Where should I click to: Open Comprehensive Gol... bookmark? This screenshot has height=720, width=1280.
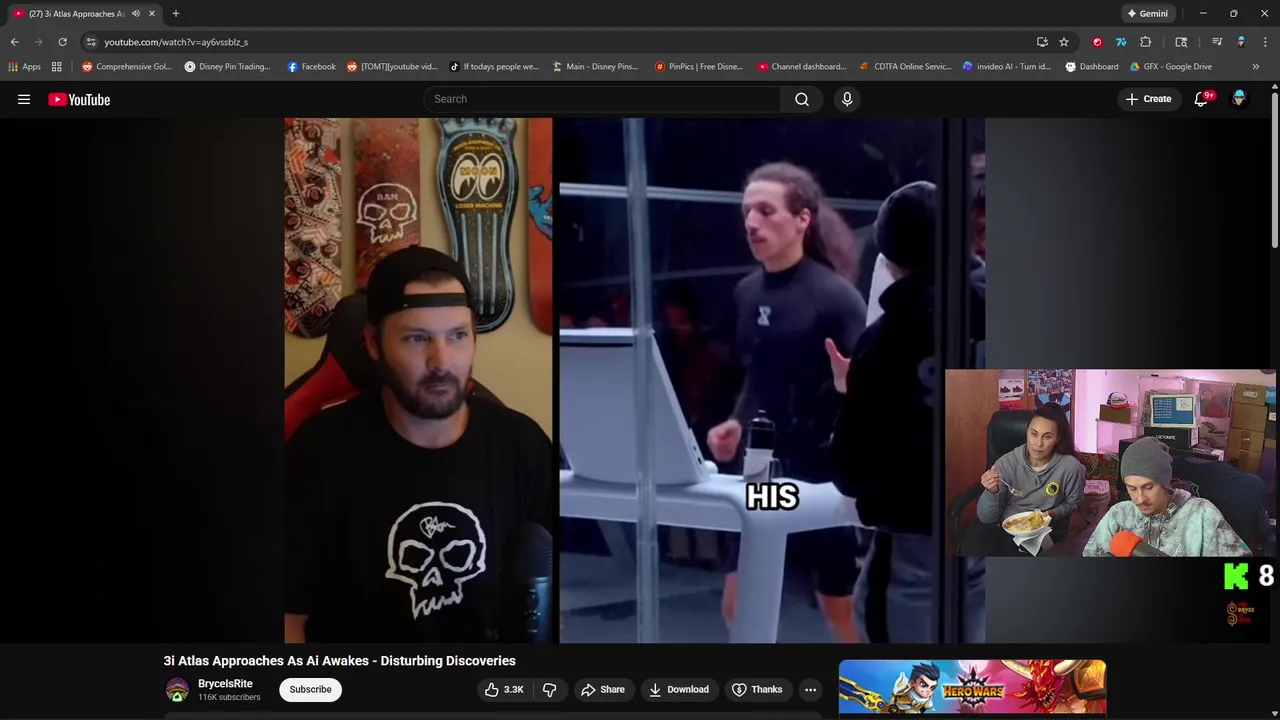127,67
